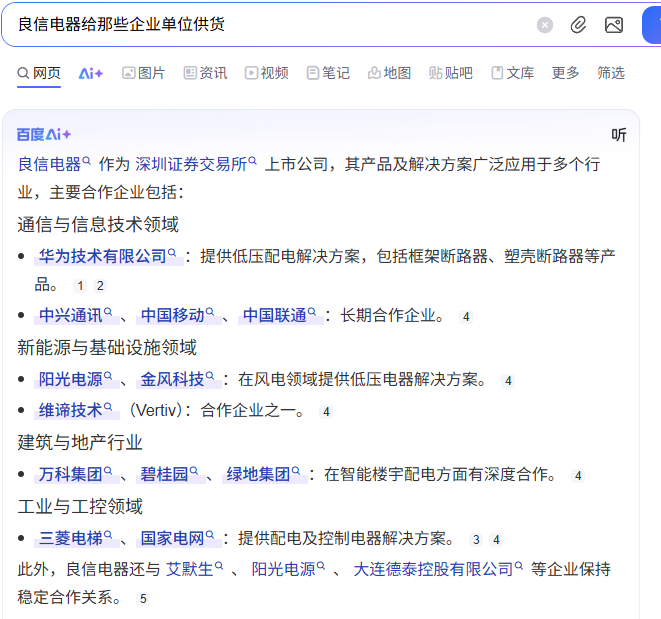Screen dimensions: 661x619
Task: Click the heading 工业与工控领域
Action: pyautogui.click(x=80, y=506)
